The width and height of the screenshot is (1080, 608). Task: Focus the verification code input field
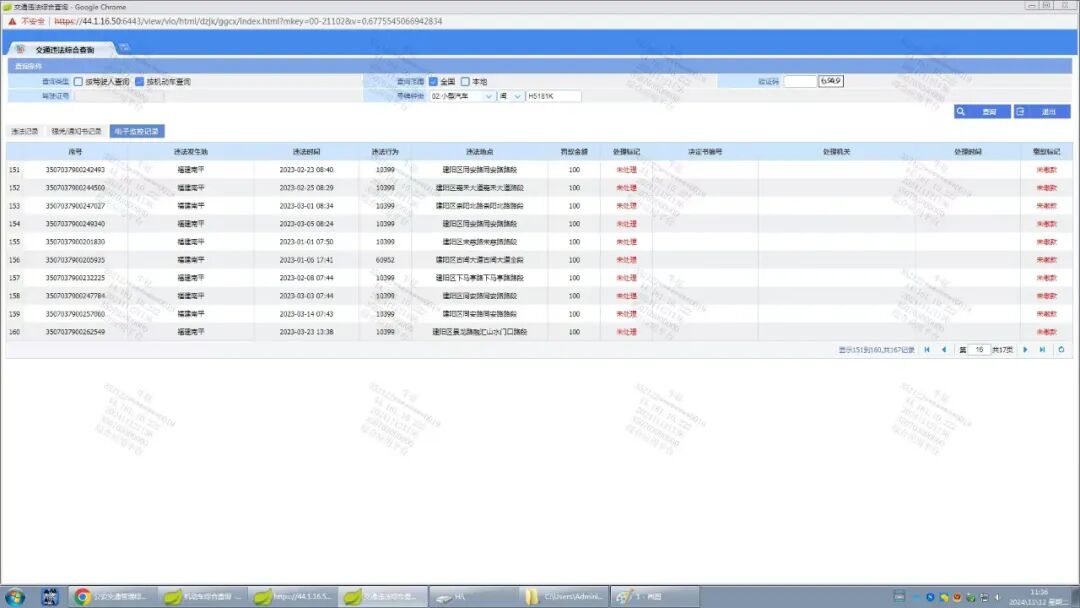pos(800,81)
